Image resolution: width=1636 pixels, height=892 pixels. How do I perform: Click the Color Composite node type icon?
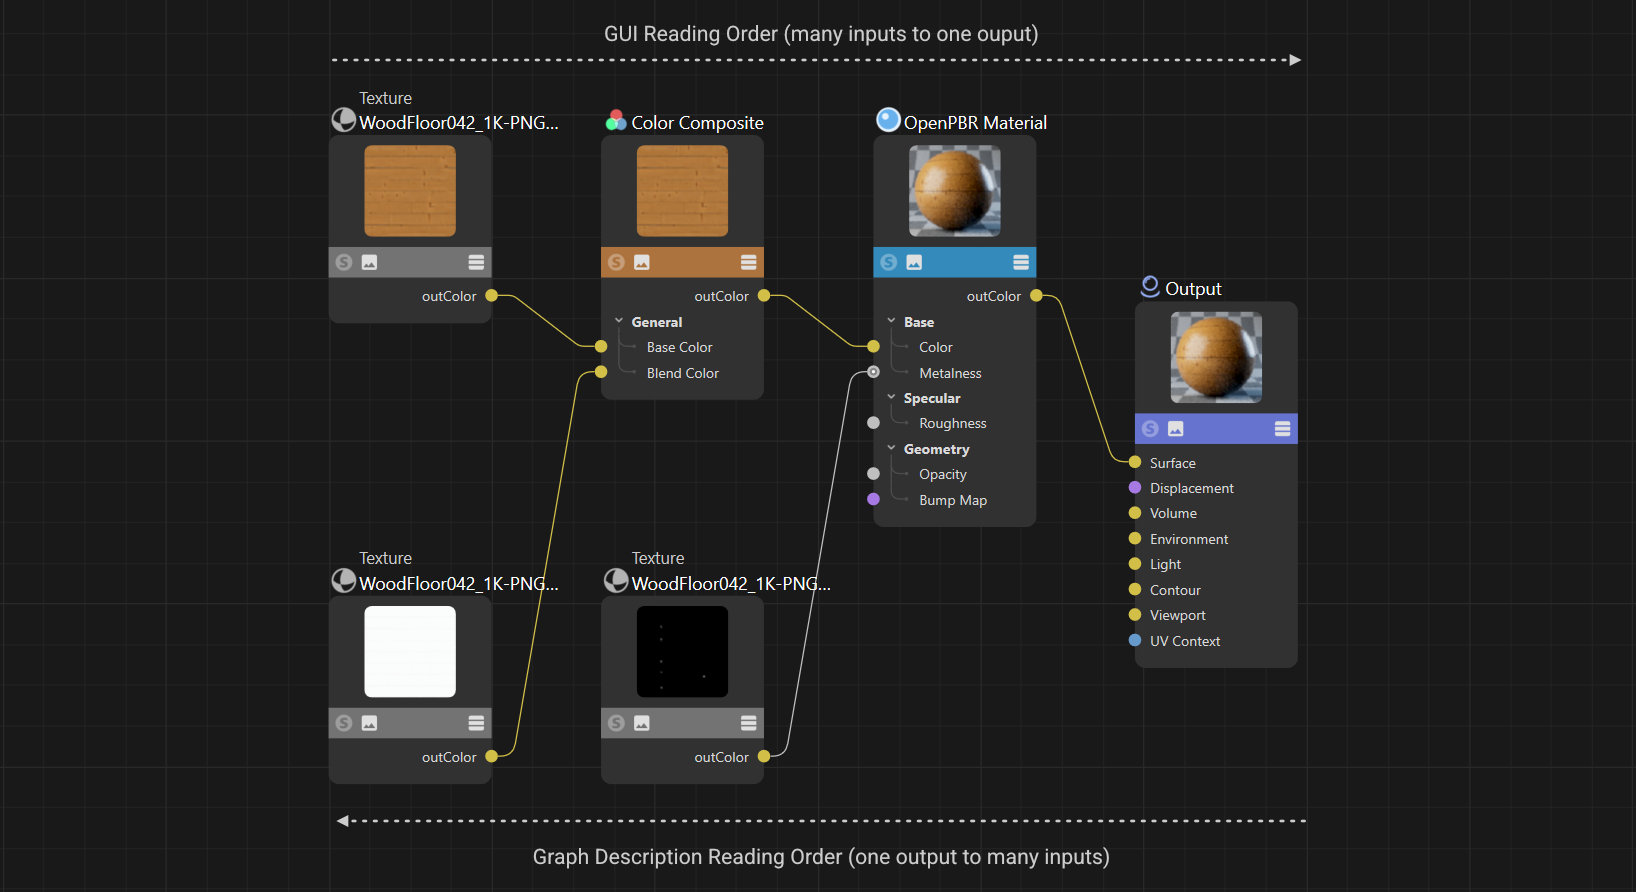coord(616,121)
